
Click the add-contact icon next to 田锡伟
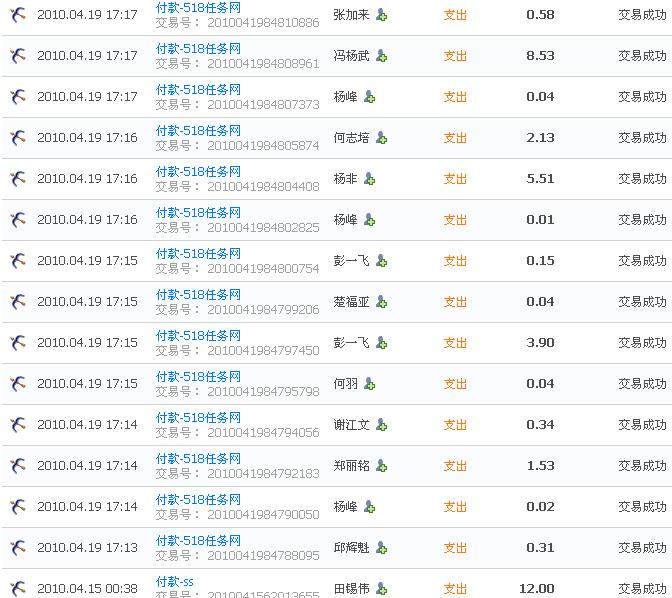point(381,589)
